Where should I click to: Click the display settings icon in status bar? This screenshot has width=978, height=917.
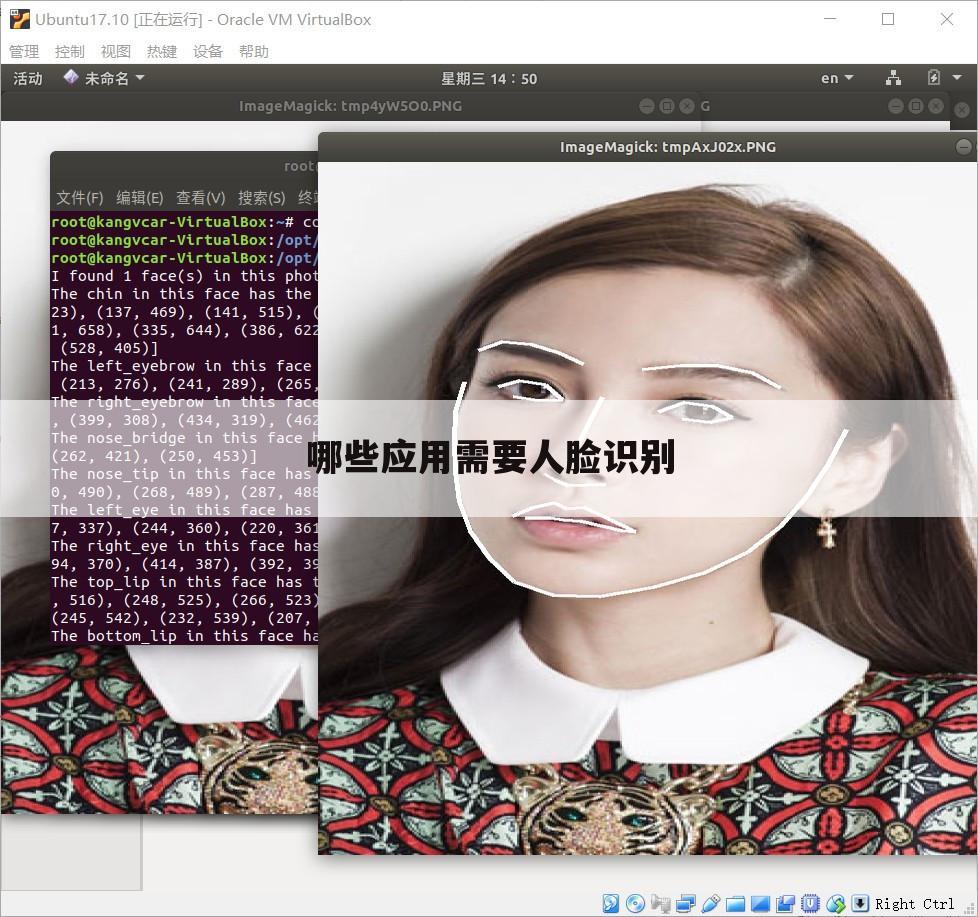tap(760, 903)
